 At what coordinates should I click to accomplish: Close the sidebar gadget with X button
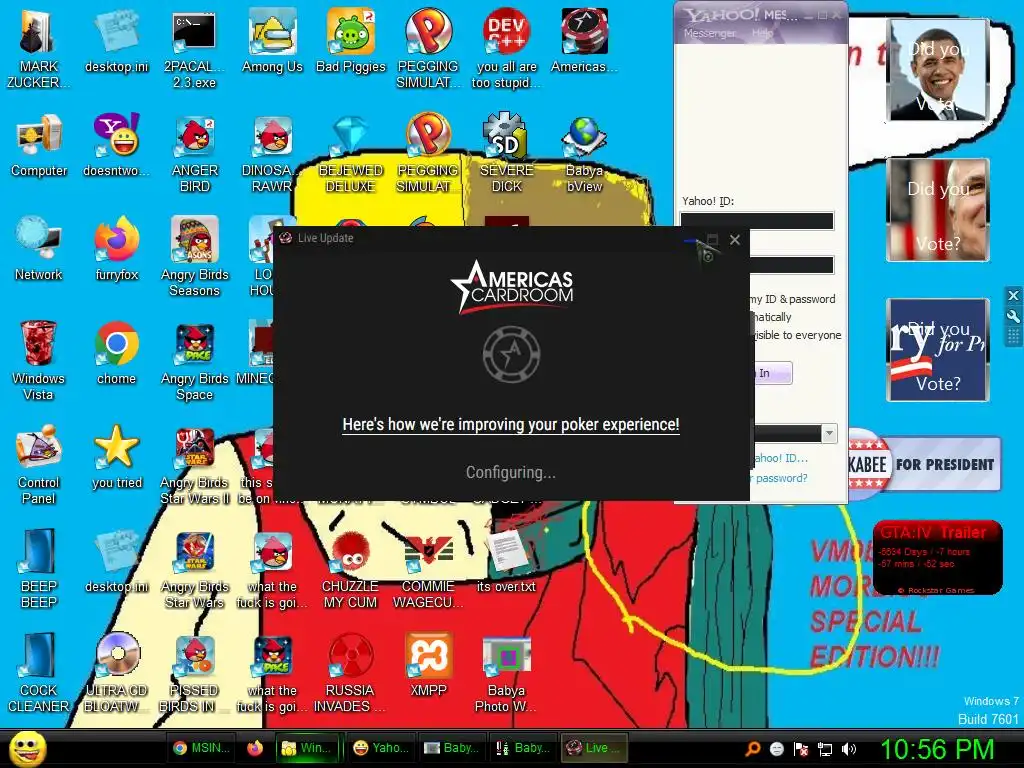tap(1013, 296)
